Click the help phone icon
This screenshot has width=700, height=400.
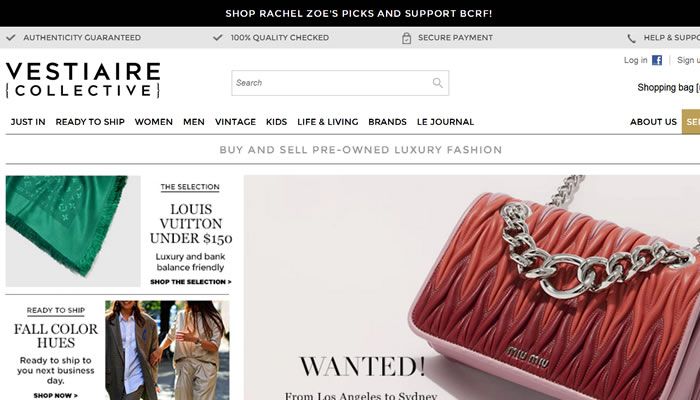pos(631,38)
